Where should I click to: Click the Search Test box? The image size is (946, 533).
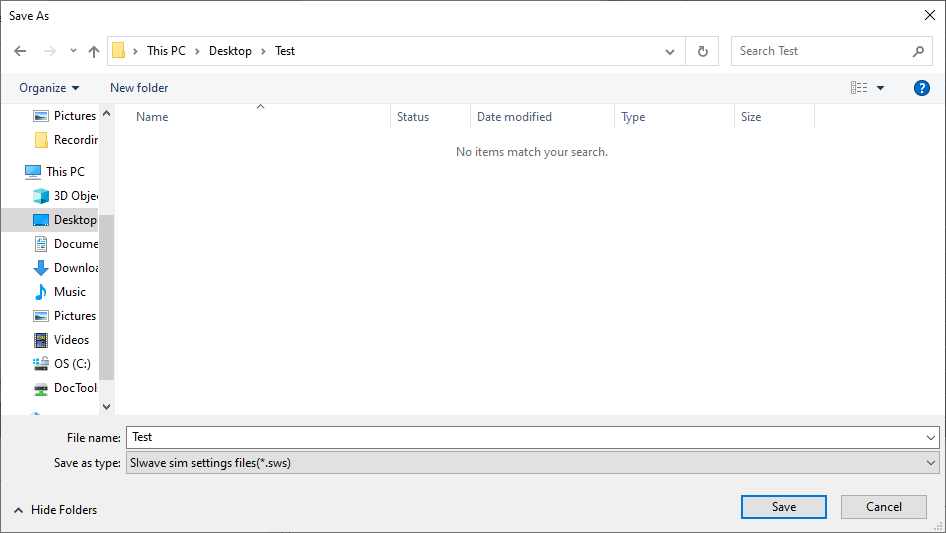822,51
